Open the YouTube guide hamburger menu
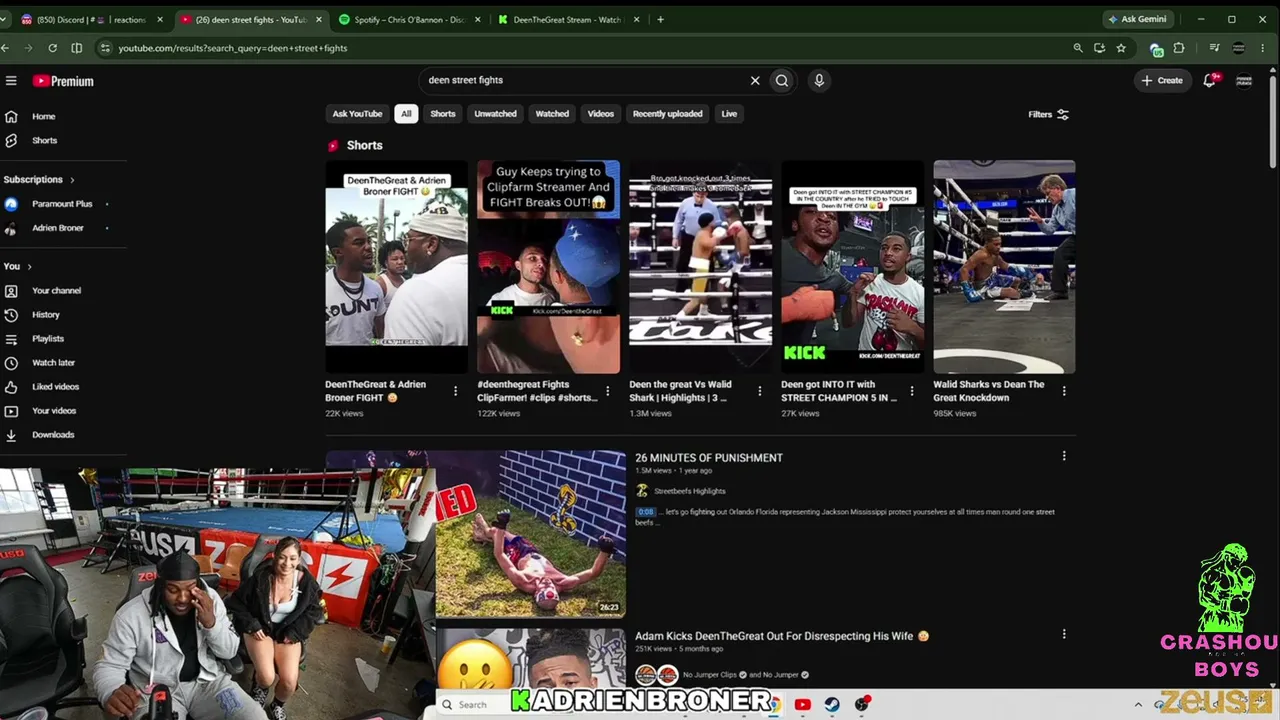Viewport: 1280px width, 720px height. coord(11,81)
